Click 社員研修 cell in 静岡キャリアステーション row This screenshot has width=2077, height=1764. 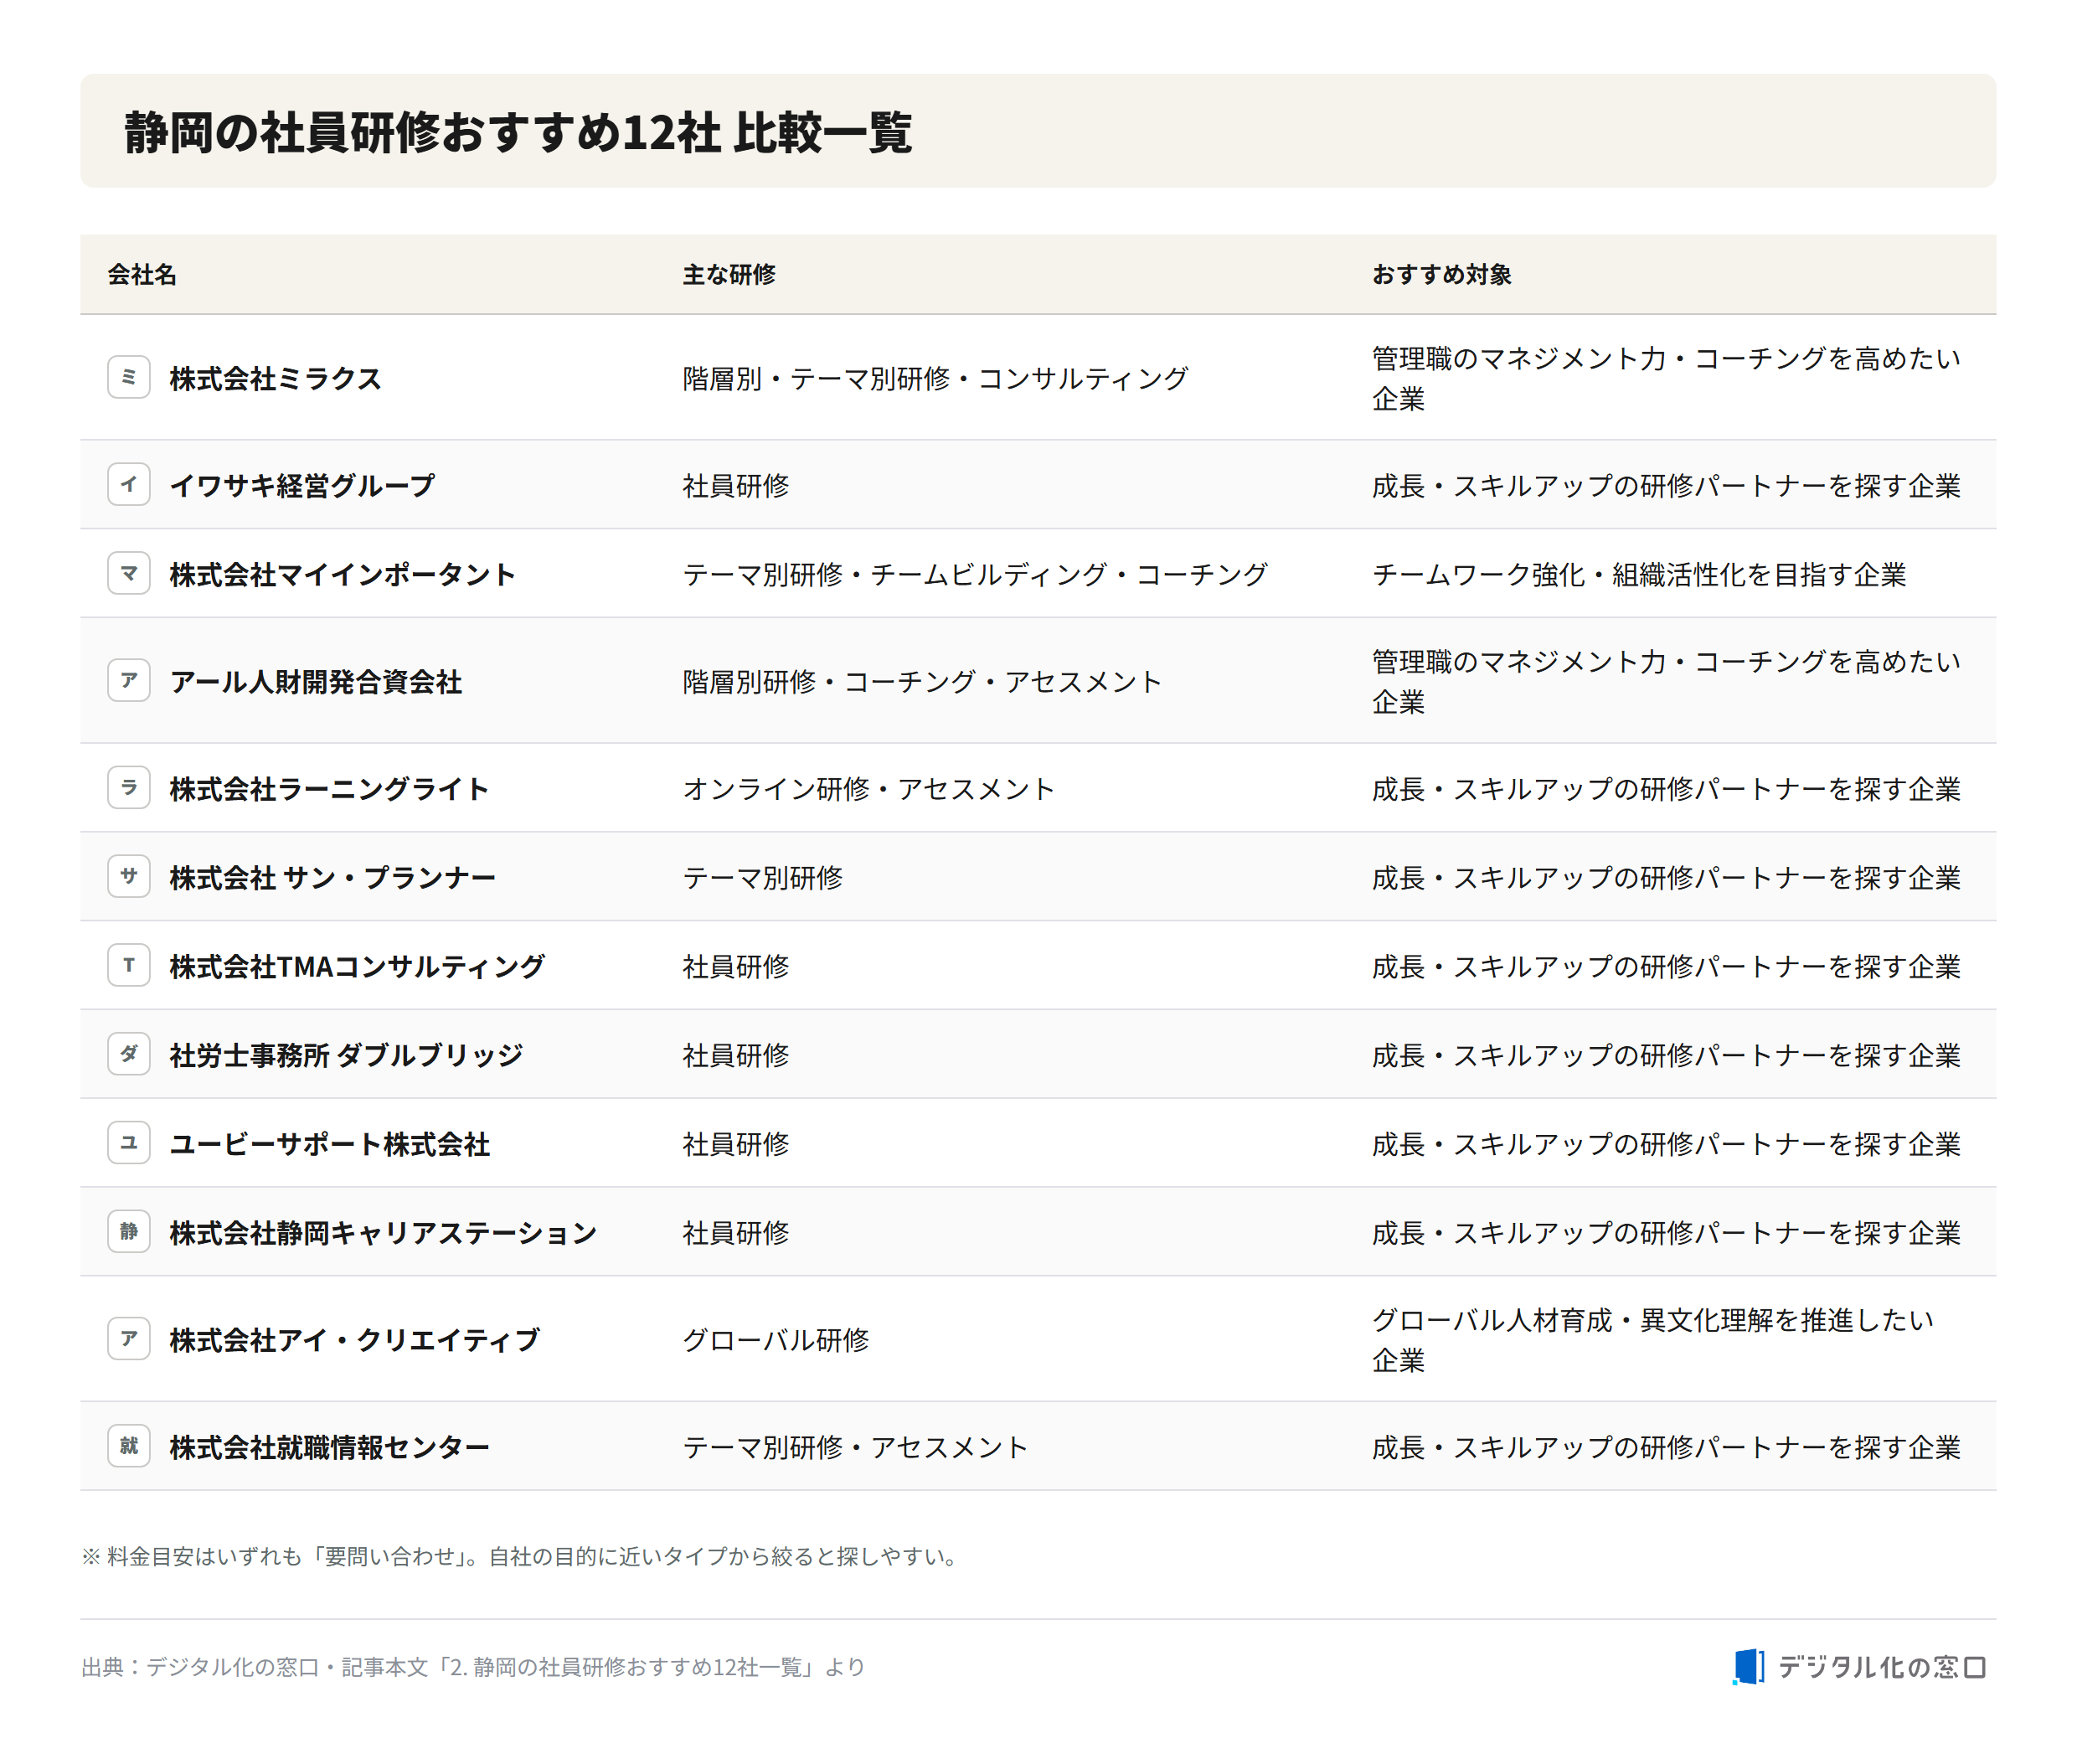(x=736, y=1233)
